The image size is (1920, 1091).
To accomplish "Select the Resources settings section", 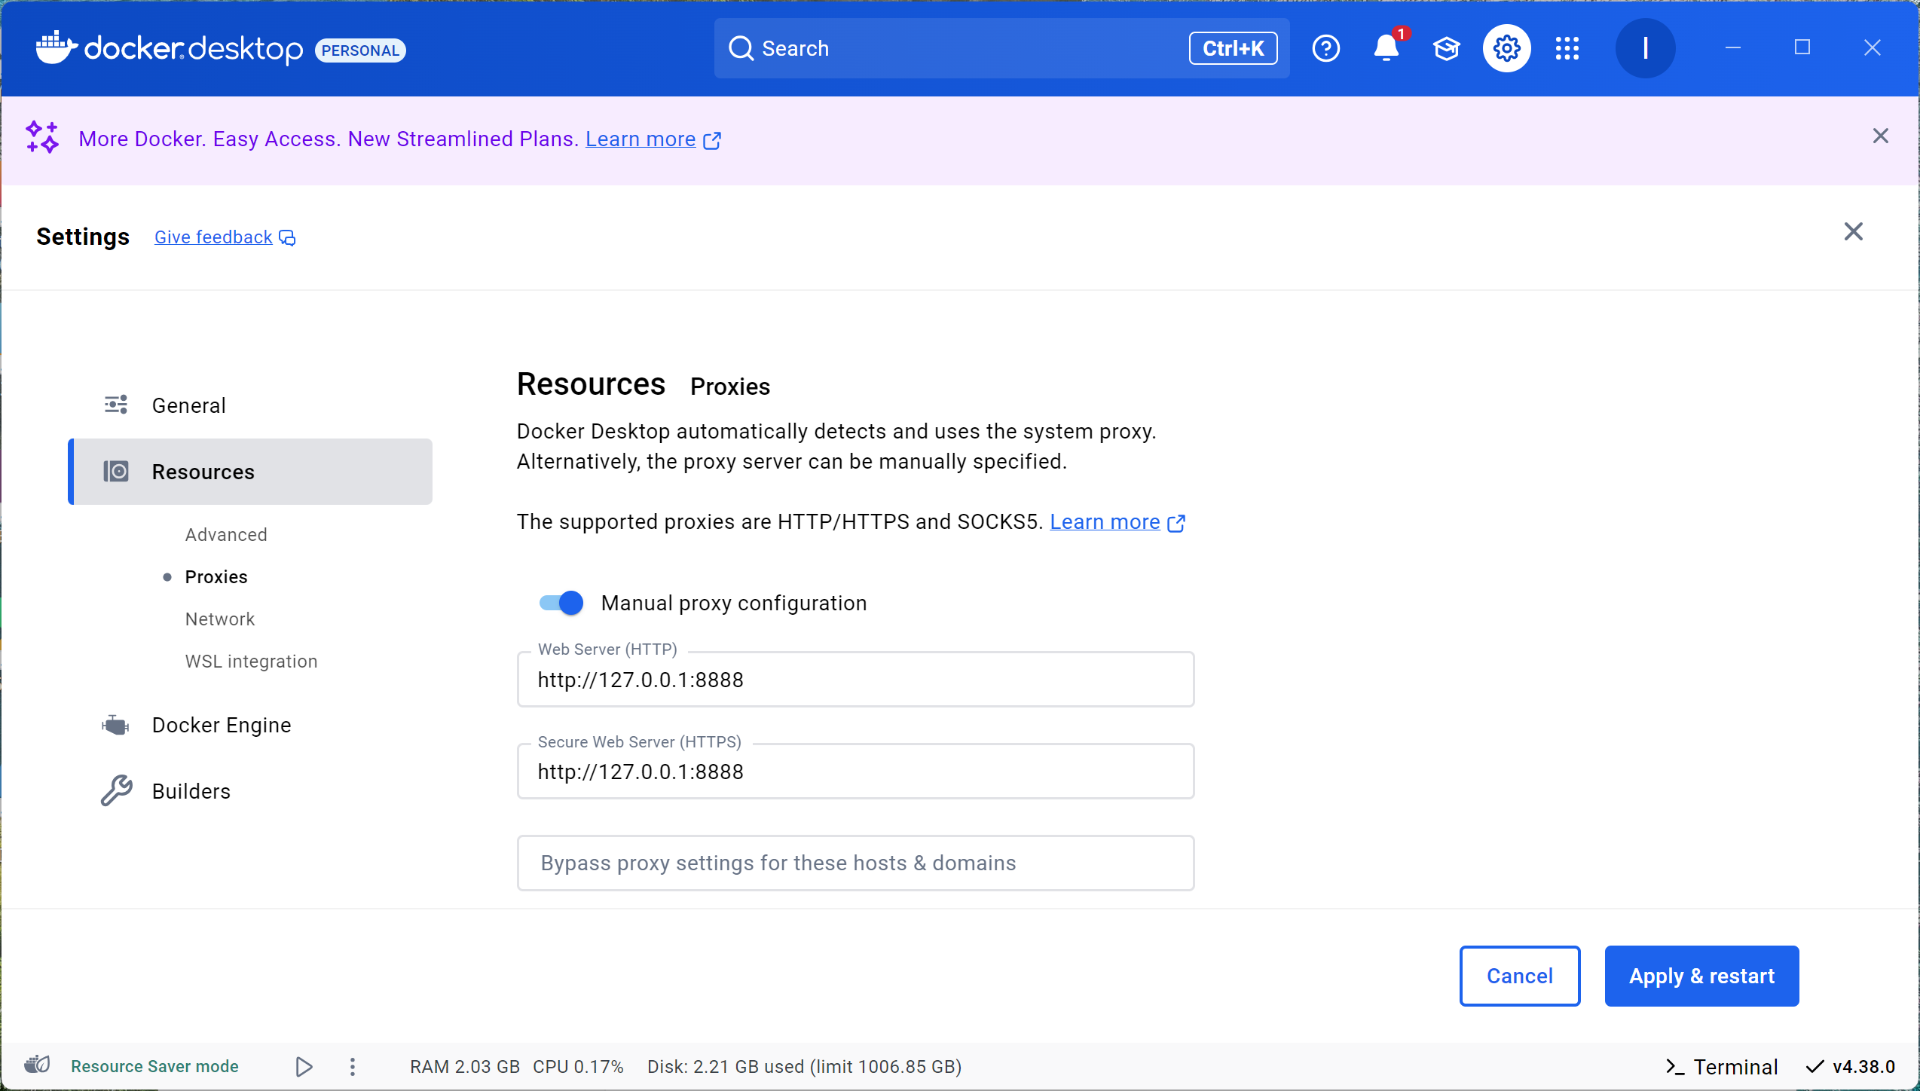I will [x=250, y=471].
